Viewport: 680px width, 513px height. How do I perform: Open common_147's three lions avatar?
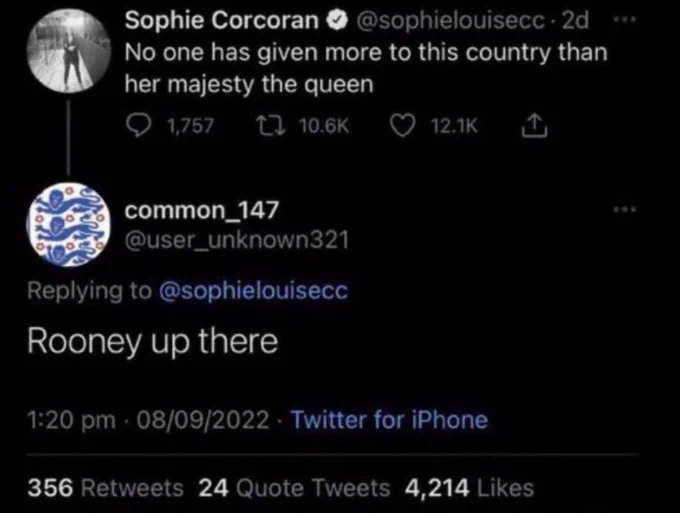pos(68,225)
